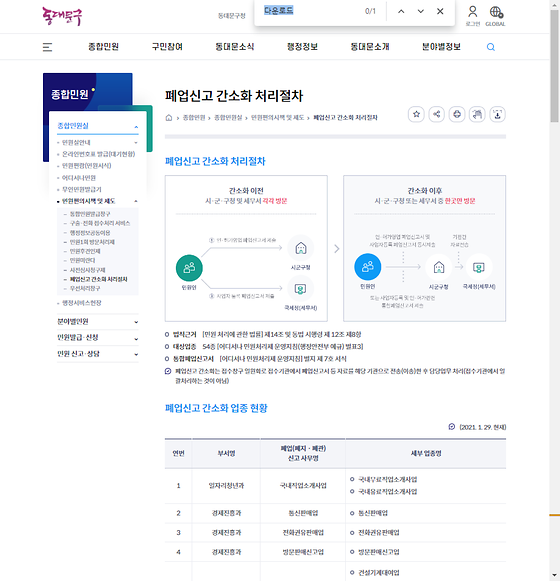Image resolution: width=560 pixels, height=581 pixels.
Task: Open 사전심사청구제 submenu link
Action: [87, 270]
